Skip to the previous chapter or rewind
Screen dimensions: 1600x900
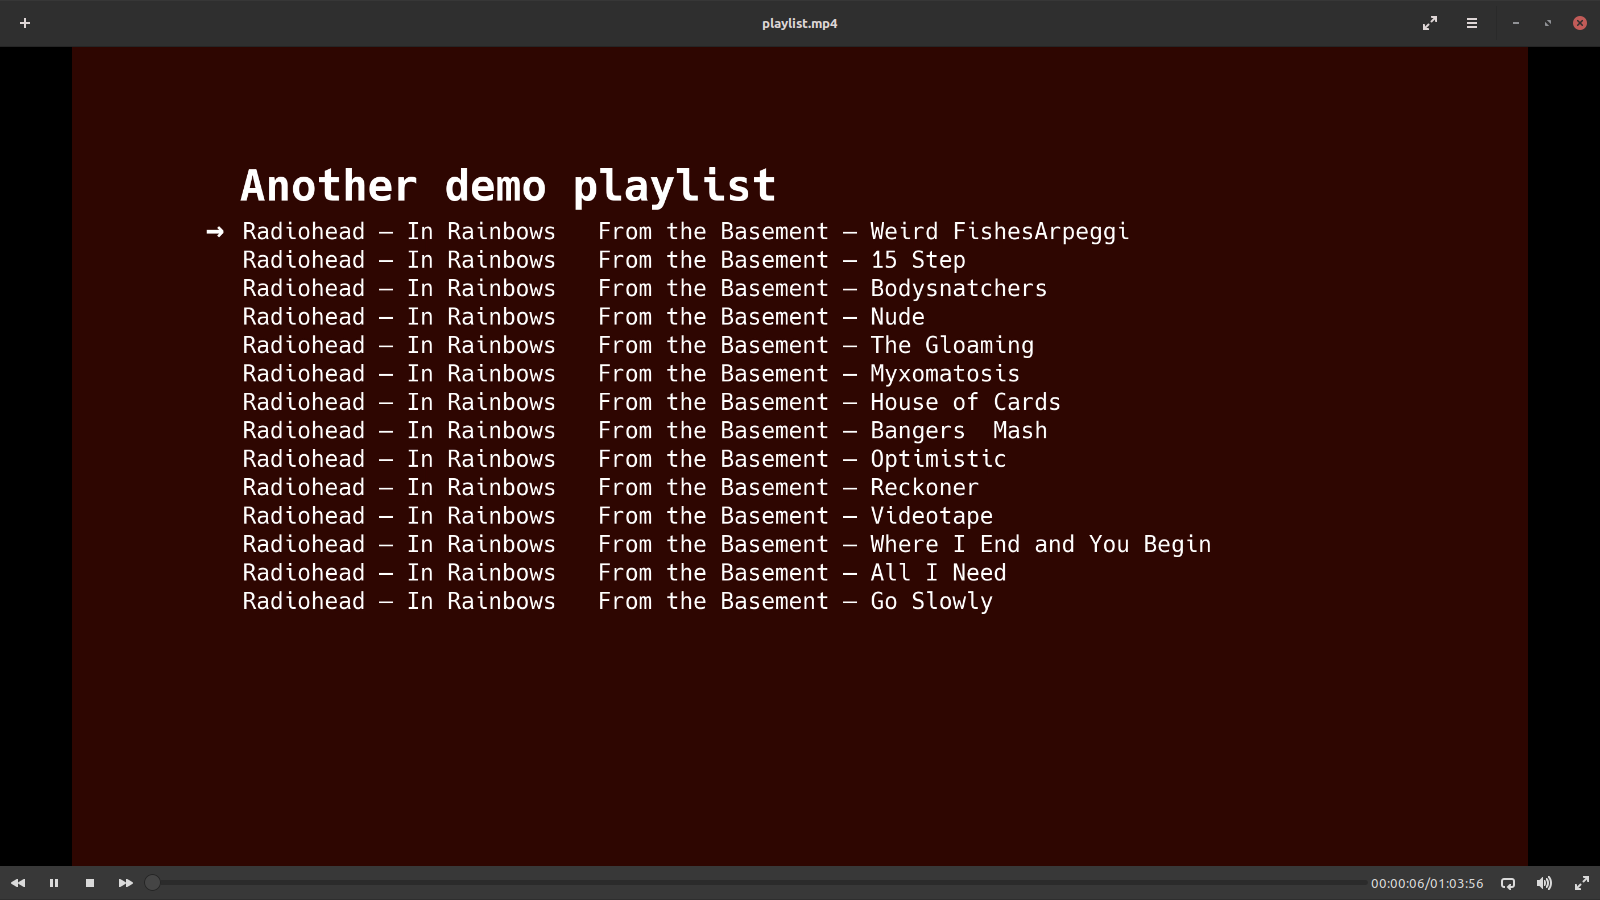point(18,883)
